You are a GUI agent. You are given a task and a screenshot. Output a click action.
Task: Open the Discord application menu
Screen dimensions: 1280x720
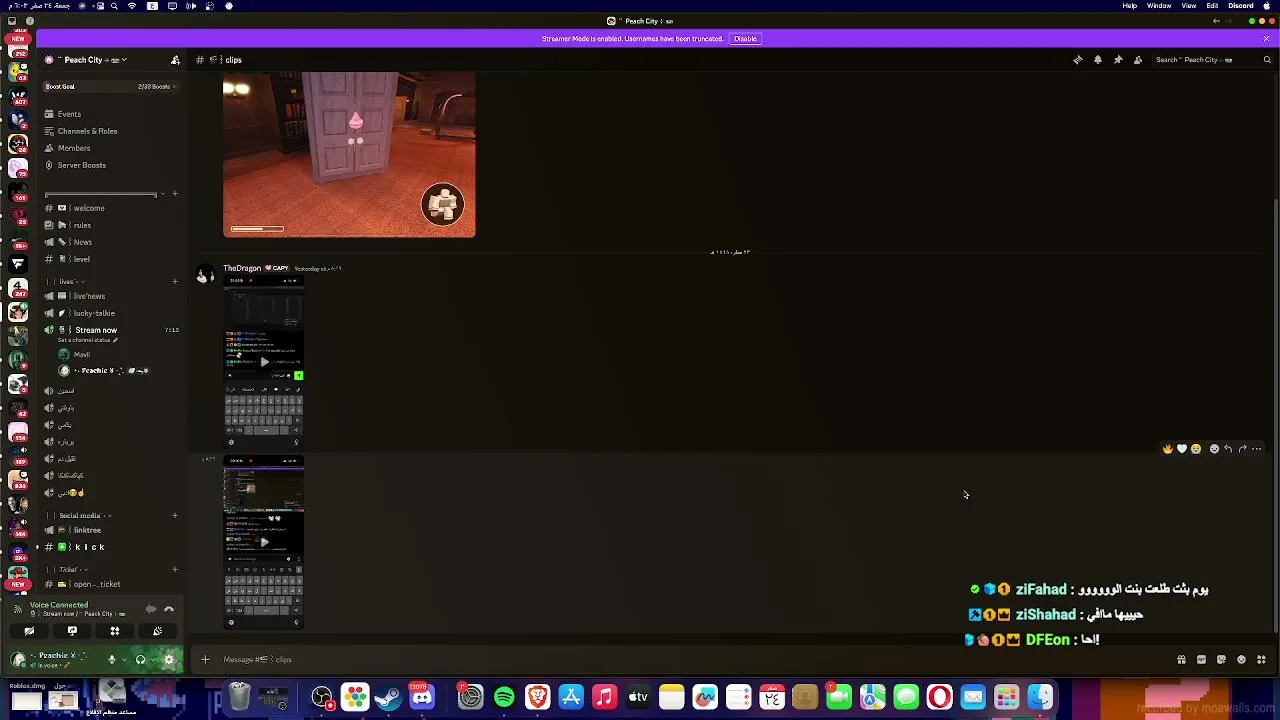[1241, 6]
